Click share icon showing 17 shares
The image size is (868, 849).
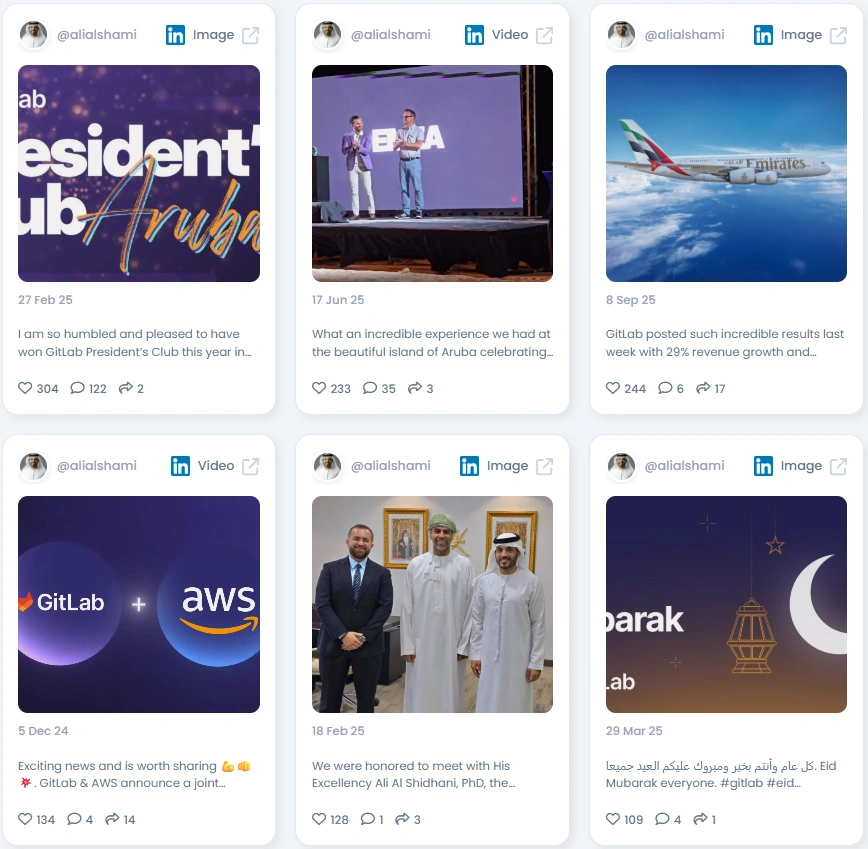(x=703, y=388)
